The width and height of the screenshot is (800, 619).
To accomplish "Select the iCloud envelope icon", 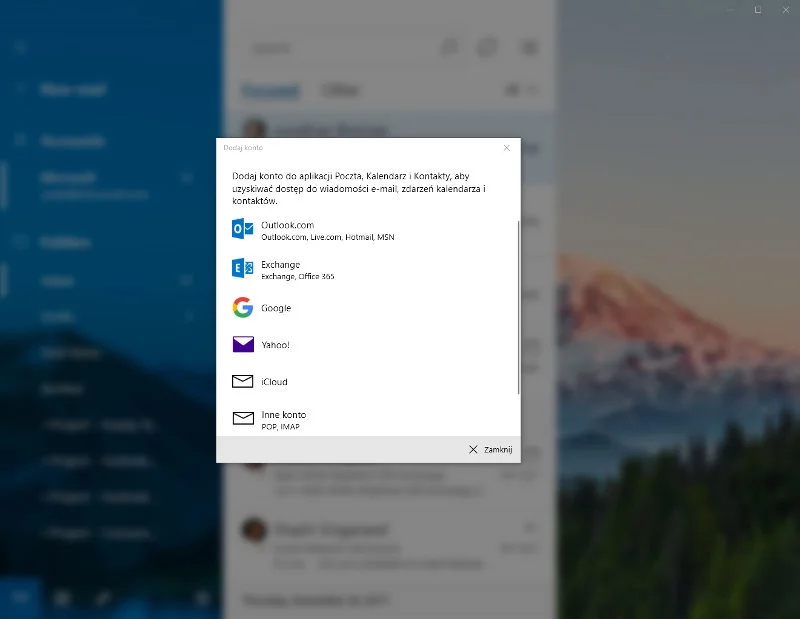I will pos(243,381).
